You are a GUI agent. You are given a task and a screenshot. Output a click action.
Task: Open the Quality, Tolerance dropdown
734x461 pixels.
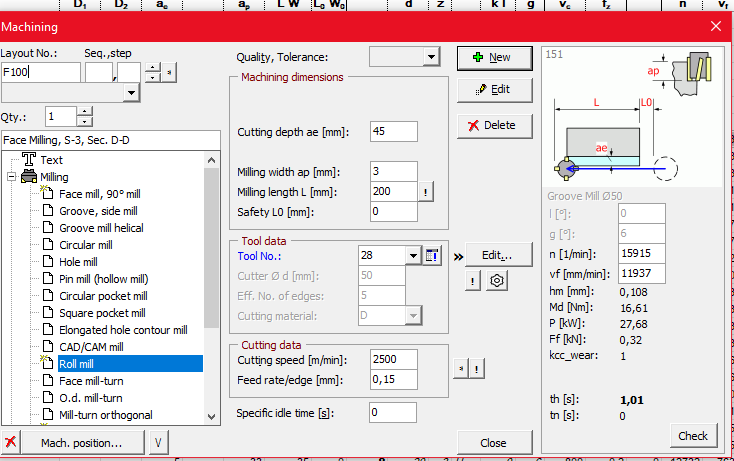point(431,57)
